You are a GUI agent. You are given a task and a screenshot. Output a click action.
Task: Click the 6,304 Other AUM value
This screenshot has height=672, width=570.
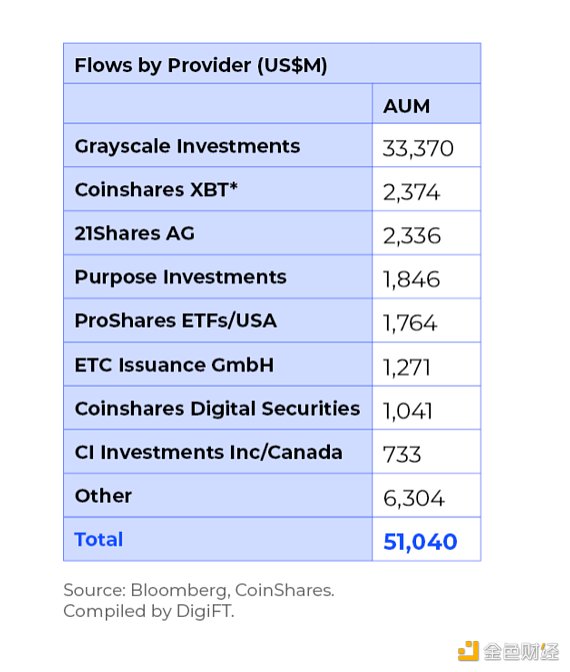pyautogui.click(x=414, y=498)
